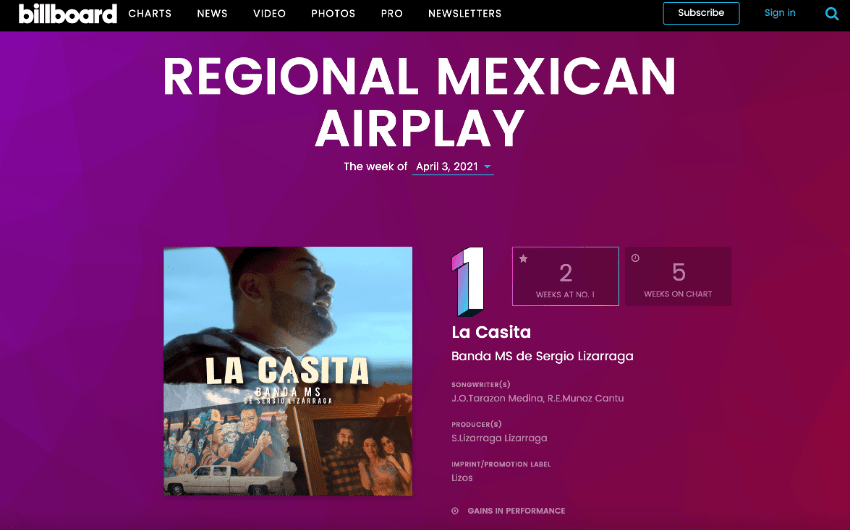850x530 pixels.
Task: Click the star icon in Weeks at No. 1
Action: [x=523, y=258]
